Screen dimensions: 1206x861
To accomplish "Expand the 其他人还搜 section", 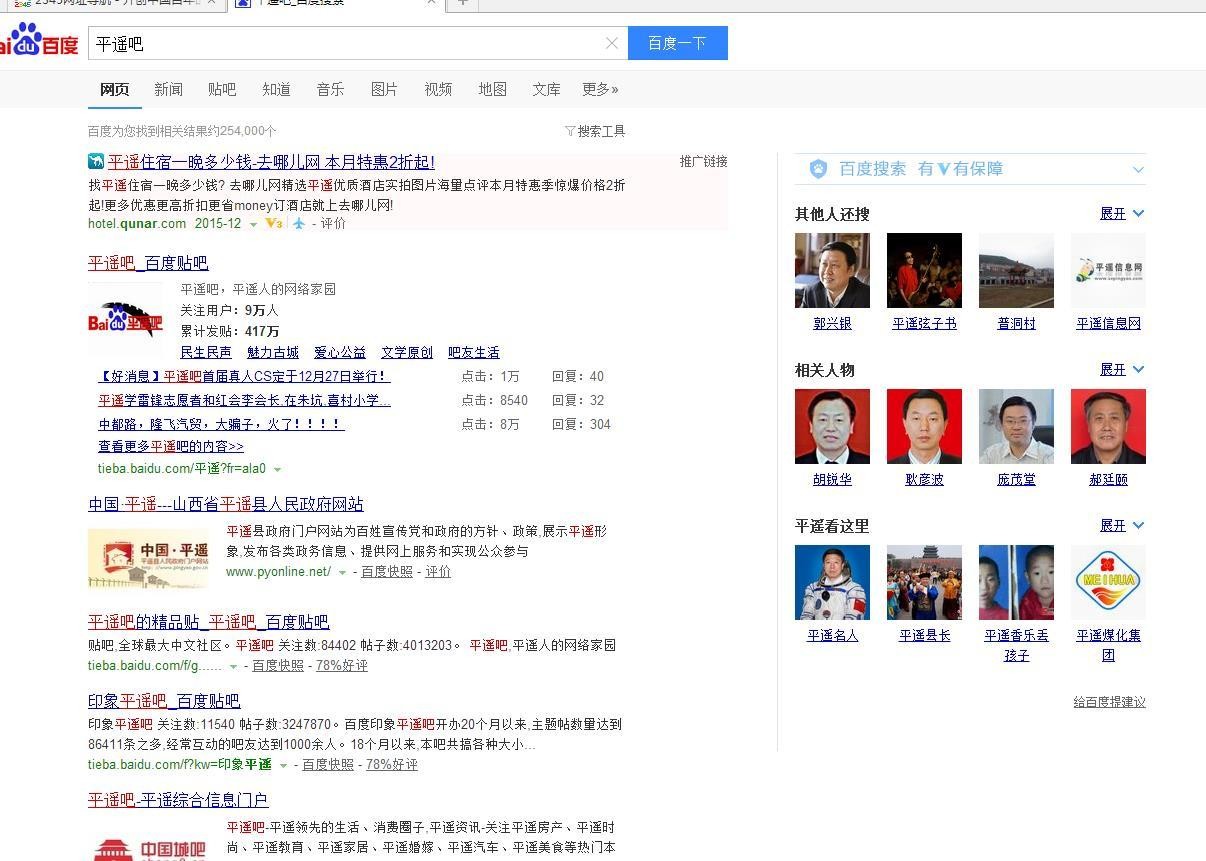I will coord(1122,214).
